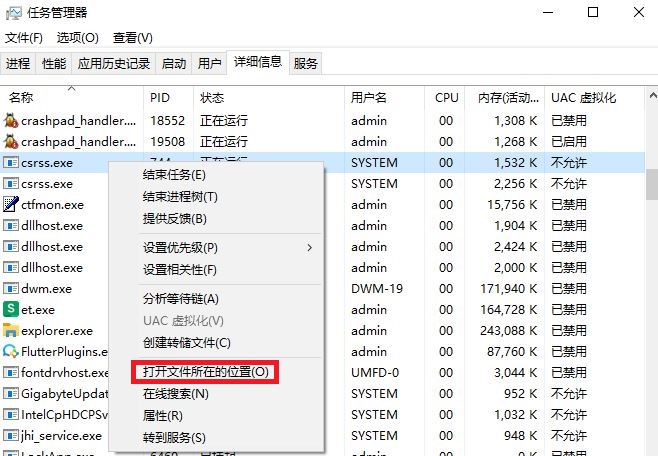Choose 结束任务(E) in the context menu
Image resolution: width=658 pixels, height=456 pixels.
coord(175,175)
